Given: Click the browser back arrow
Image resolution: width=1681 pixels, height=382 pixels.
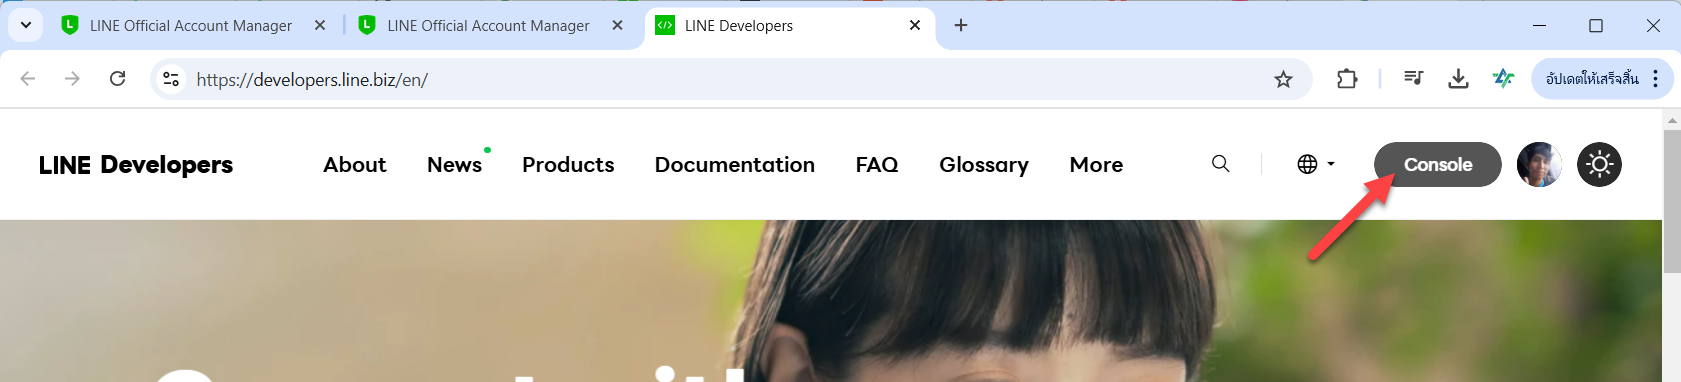Looking at the screenshot, I should click(28, 79).
